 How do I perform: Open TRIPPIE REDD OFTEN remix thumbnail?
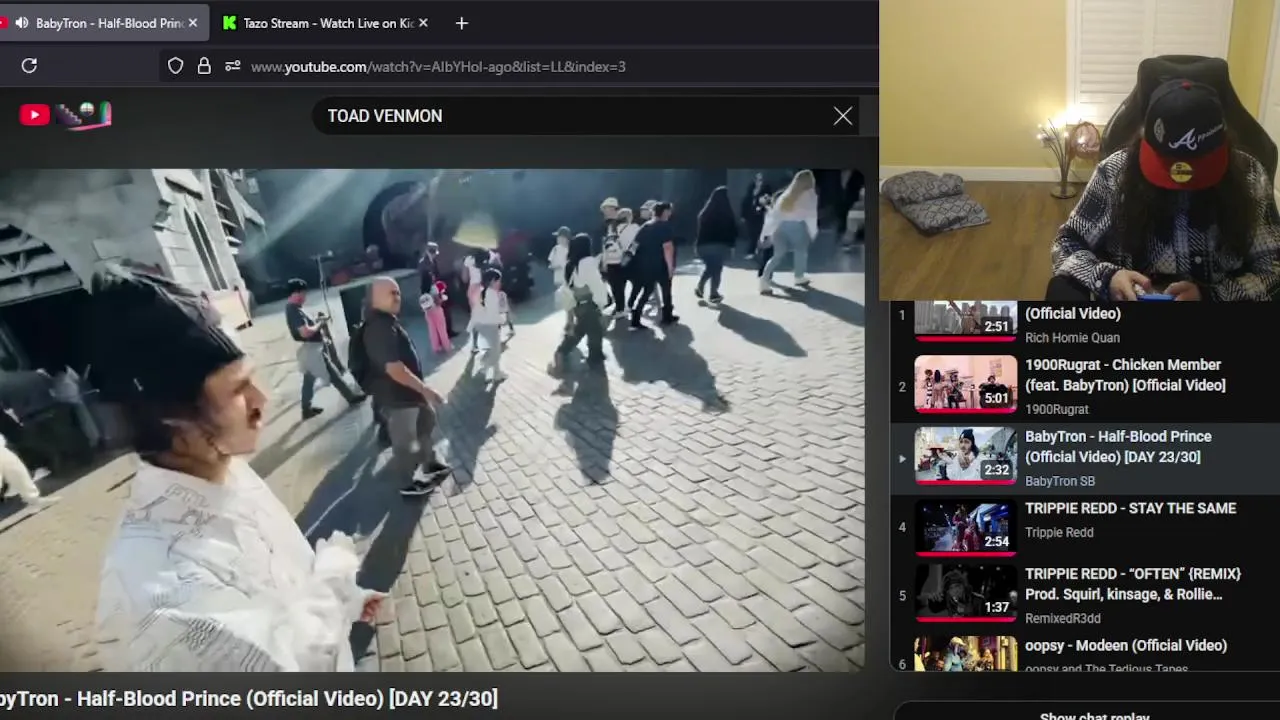(965, 594)
